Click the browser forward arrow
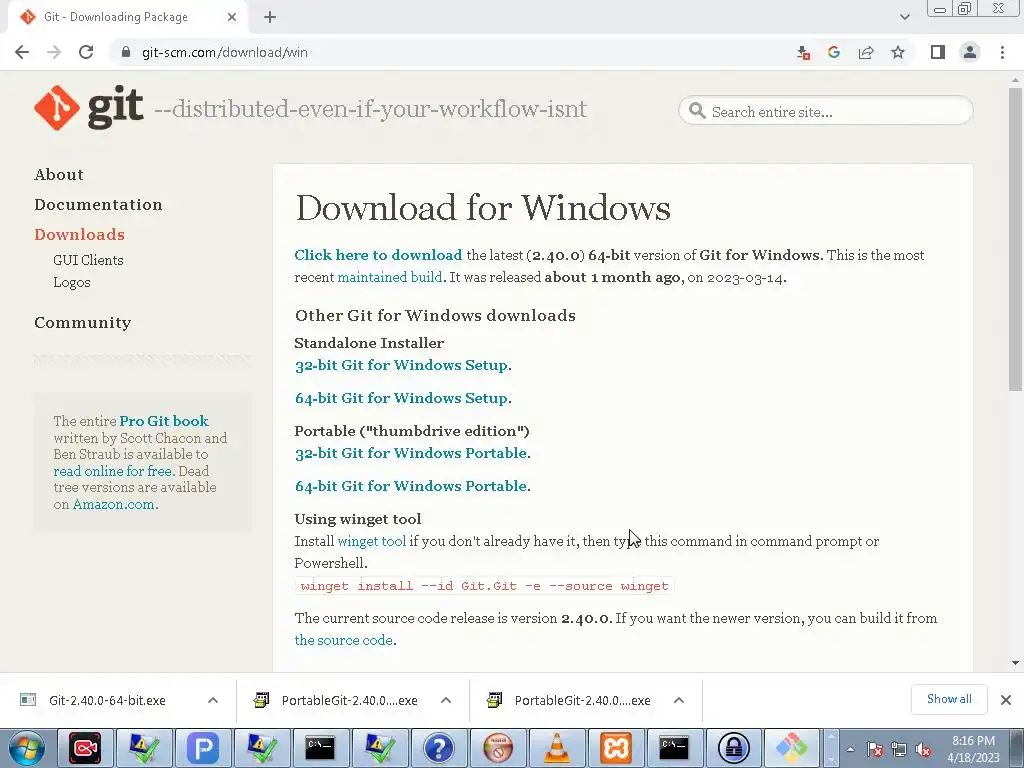 54,52
